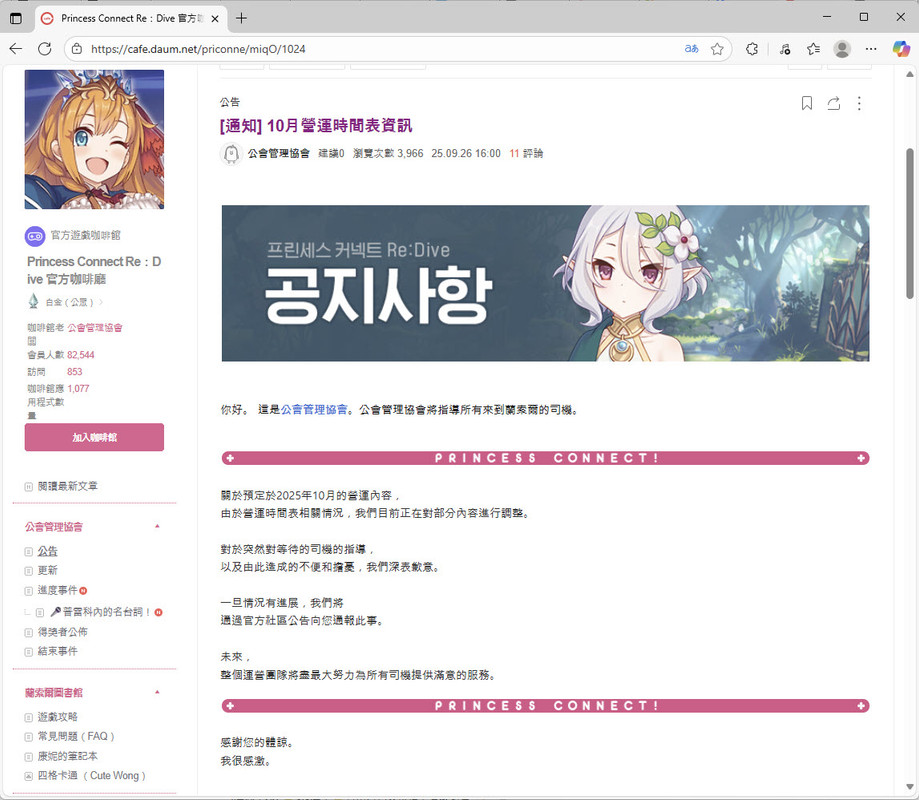This screenshot has height=800, width=919.
Task: Open the 閱讀最新文章 link
Action: 67,486
